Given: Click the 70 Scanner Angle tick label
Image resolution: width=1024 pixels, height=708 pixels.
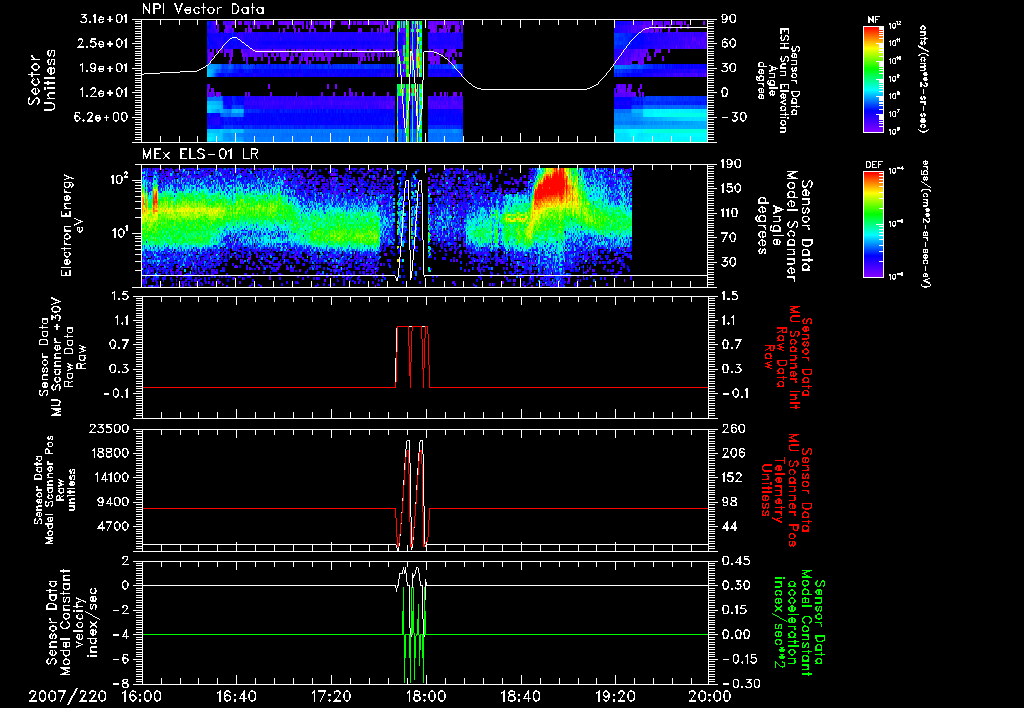Looking at the screenshot, I should 728,238.
